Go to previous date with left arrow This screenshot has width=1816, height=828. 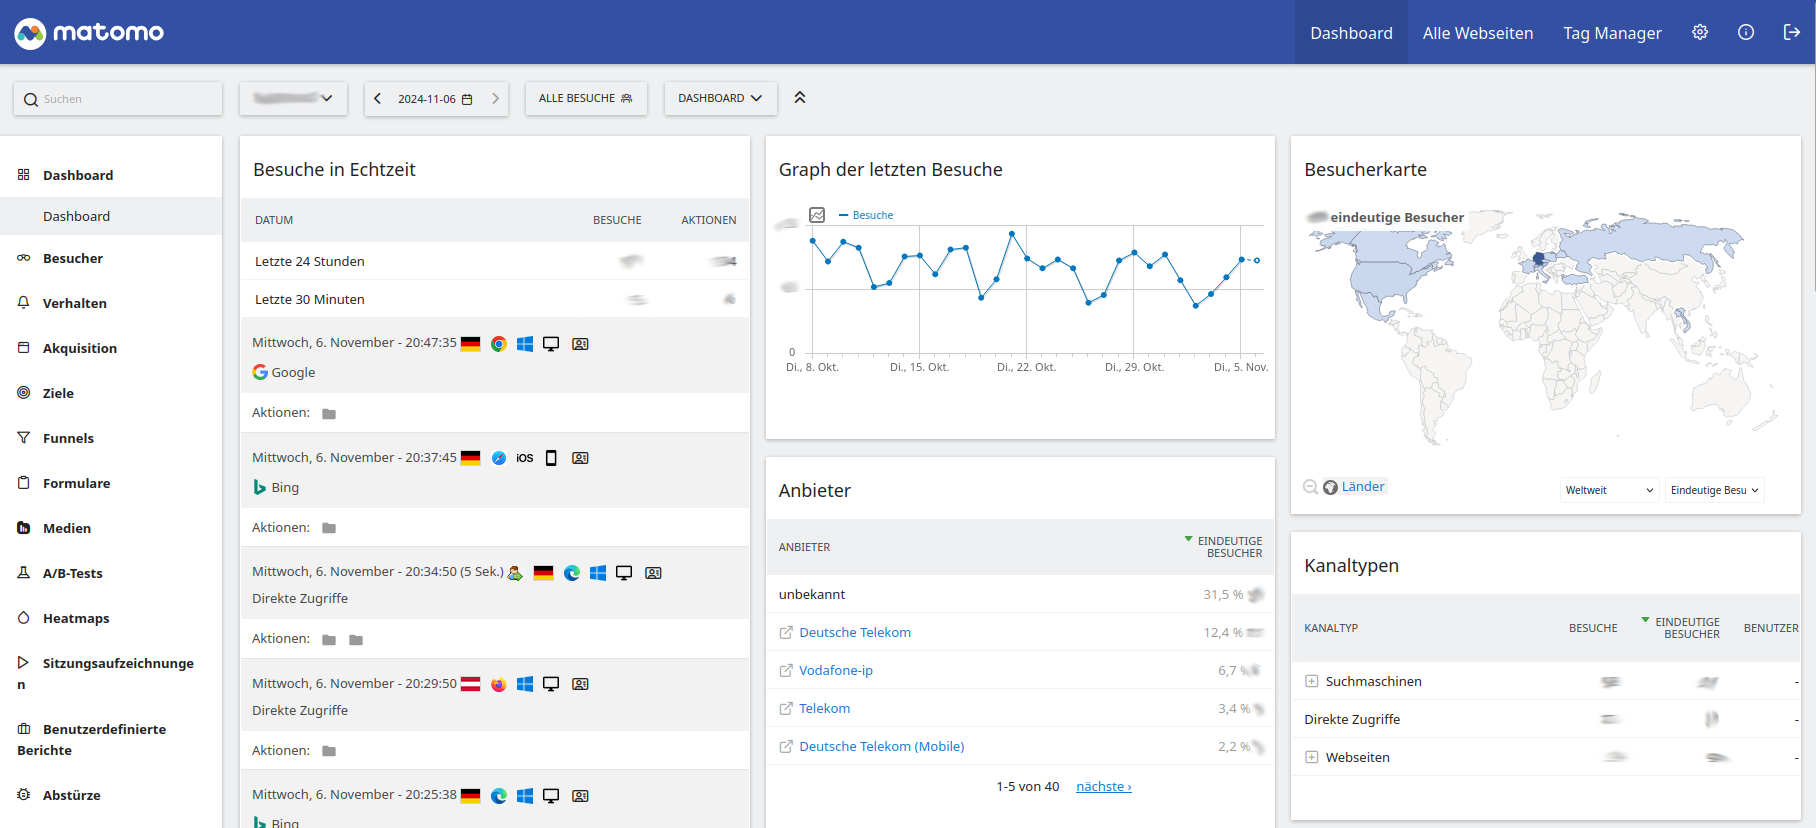pos(377,99)
